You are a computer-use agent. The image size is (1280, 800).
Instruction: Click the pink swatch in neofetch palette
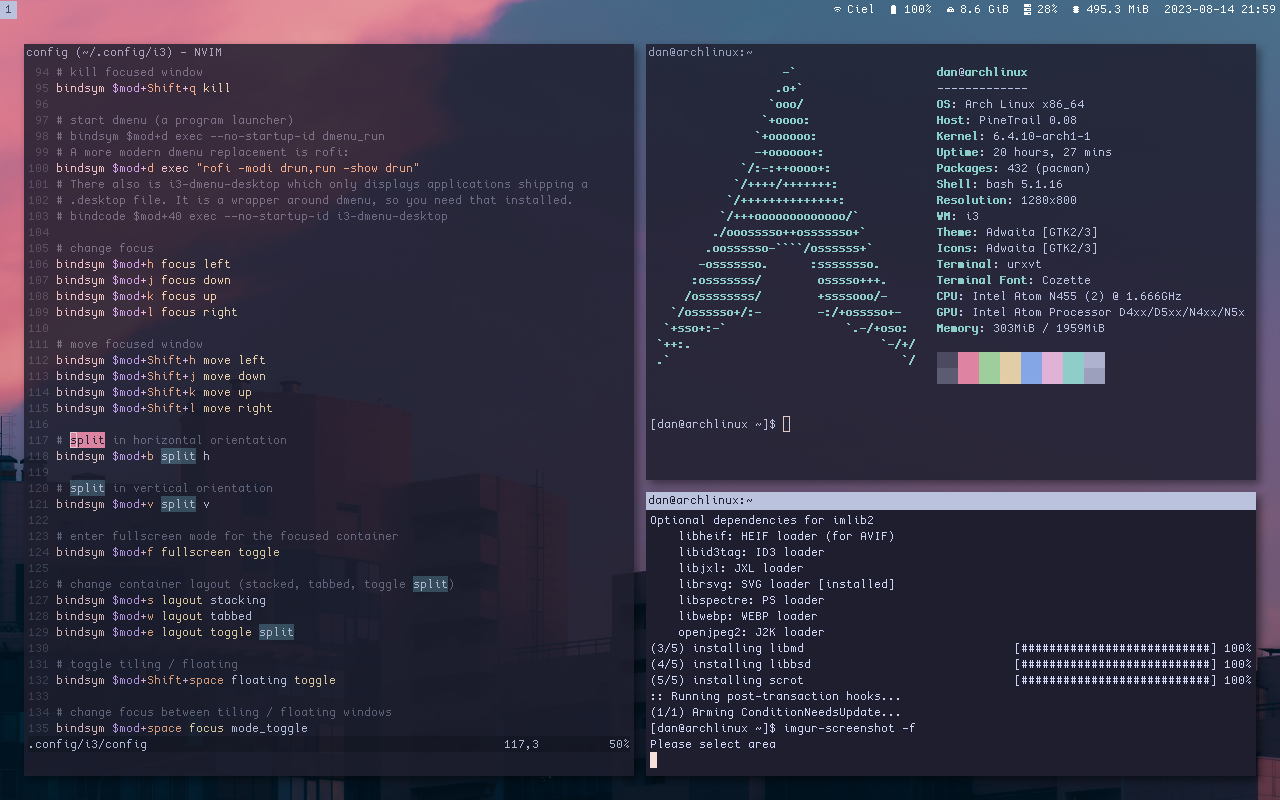click(x=968, y=368)
